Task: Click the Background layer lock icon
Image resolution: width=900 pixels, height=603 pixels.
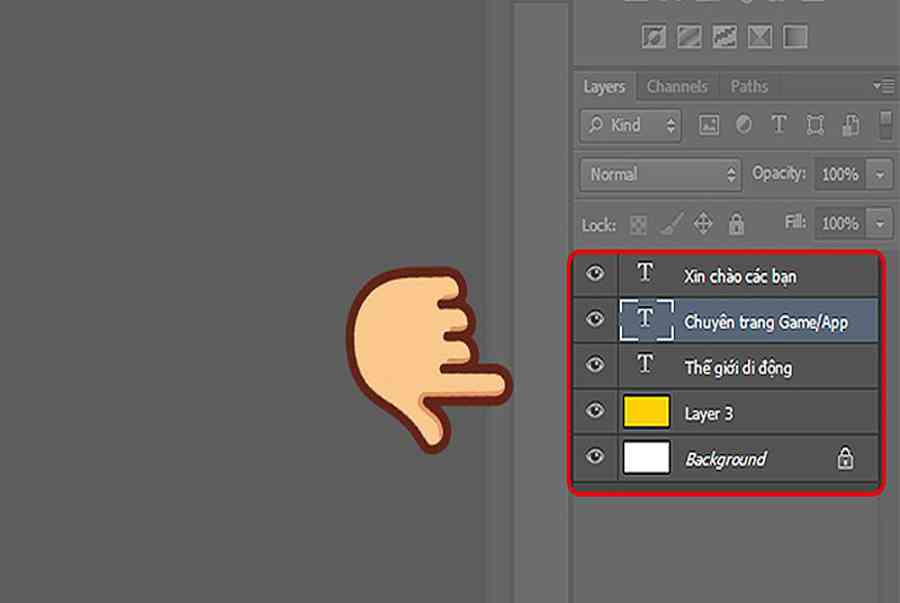Action: click(845, 458)
